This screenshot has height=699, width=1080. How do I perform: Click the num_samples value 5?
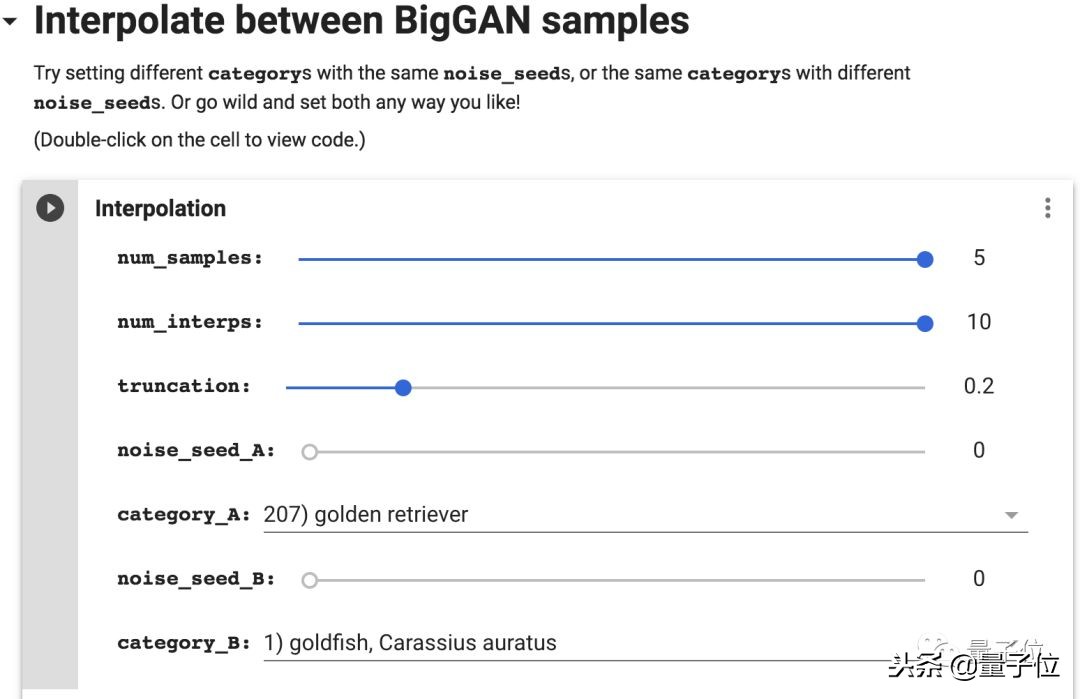pyautogui.click(x=979, y=258)
